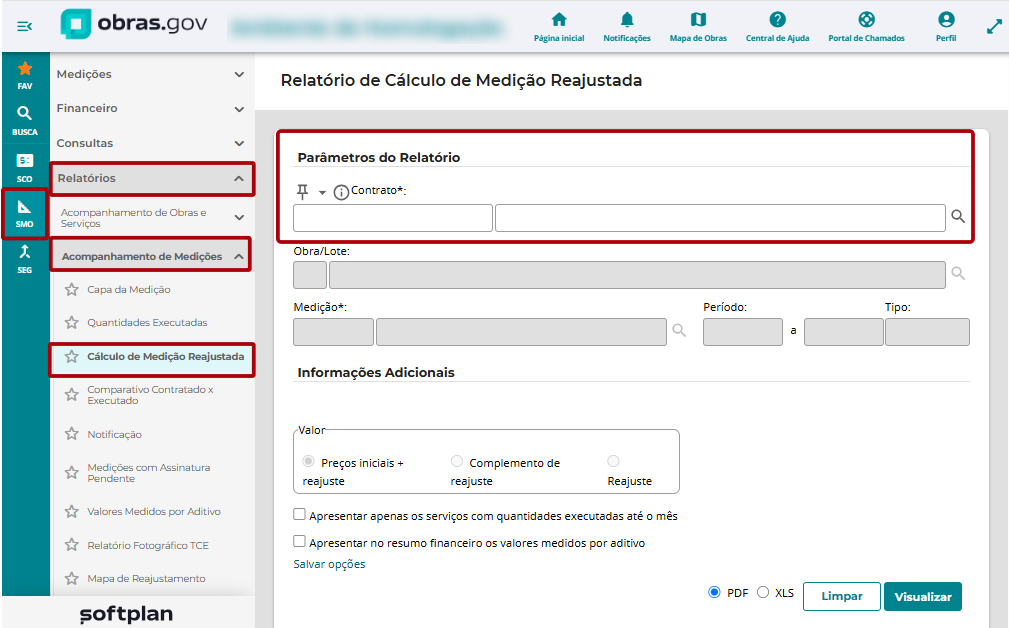Screen dimensions: 1009x628
Task: Click the info icon before Contrato label
Action: (341, 192)
